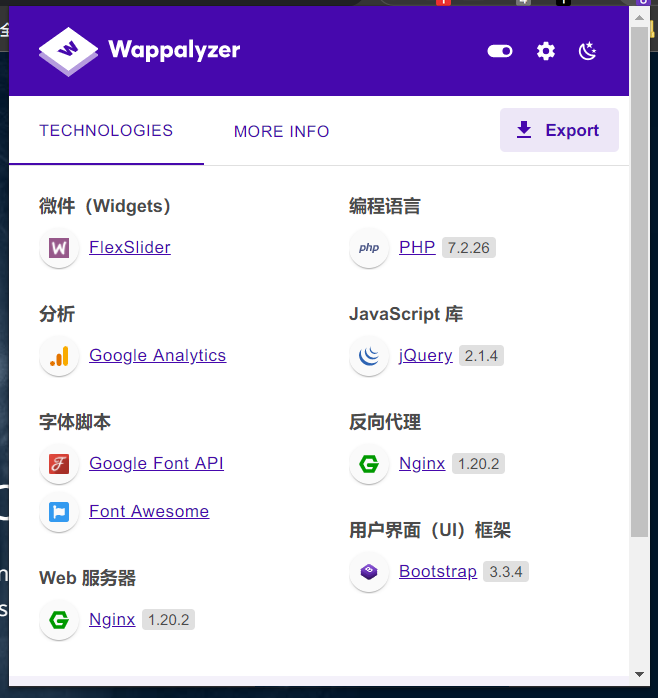Click the 字体脚本 category heading
Screen dimensions: 658x698
tap(75, 422)
